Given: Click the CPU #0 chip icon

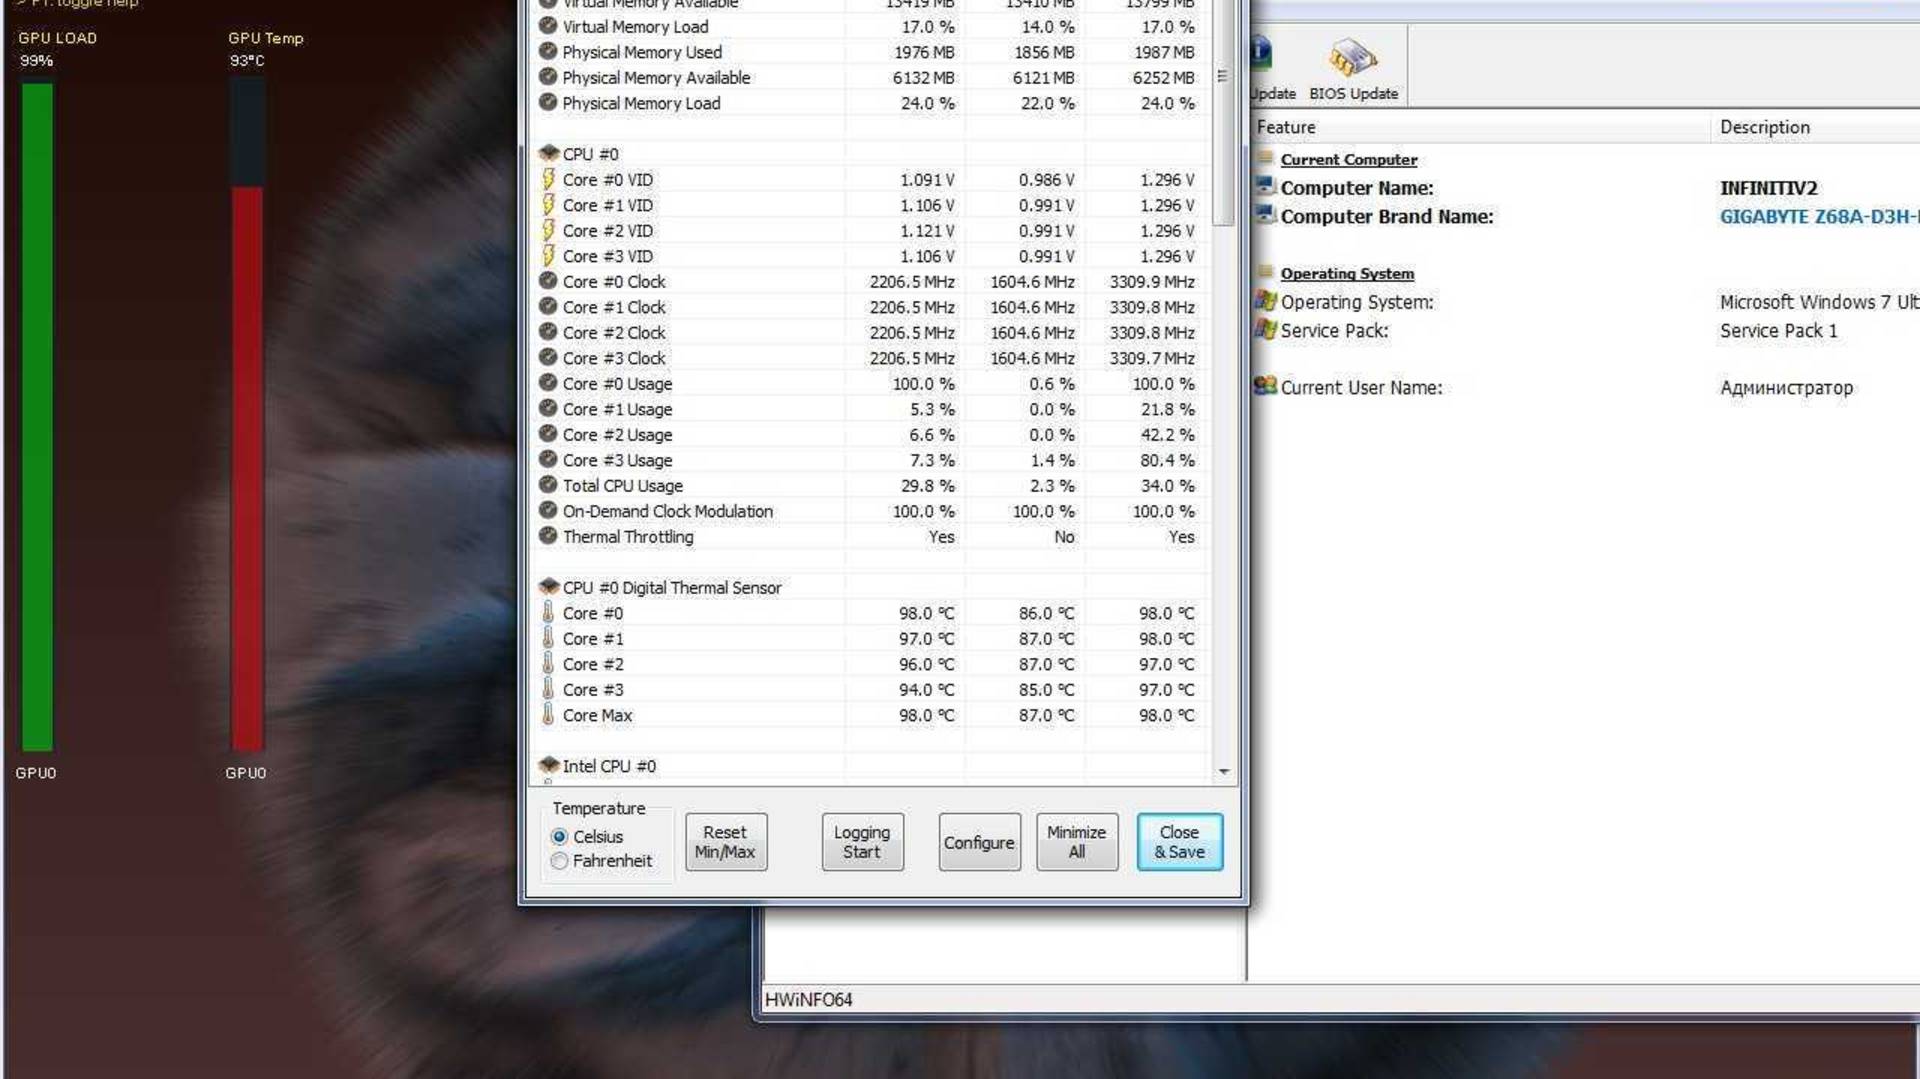Looking at the screenshot, I should click(548, 153).
